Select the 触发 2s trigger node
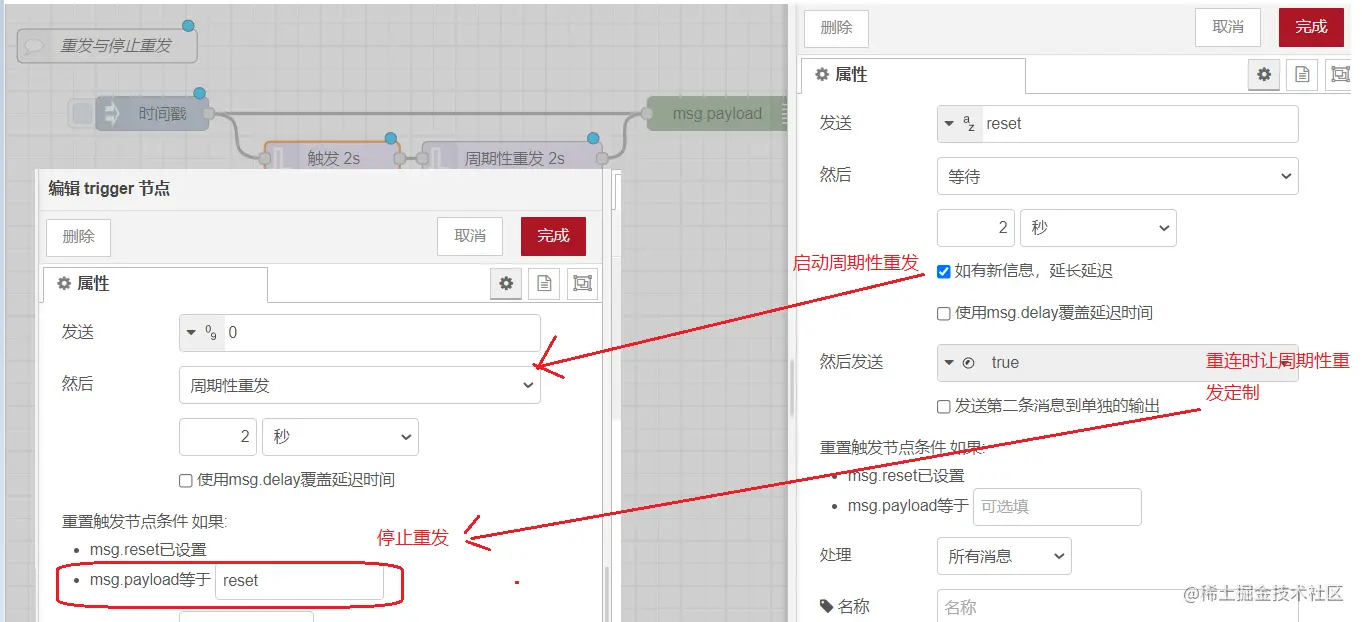1362x622 pixels. coord(332,158)
